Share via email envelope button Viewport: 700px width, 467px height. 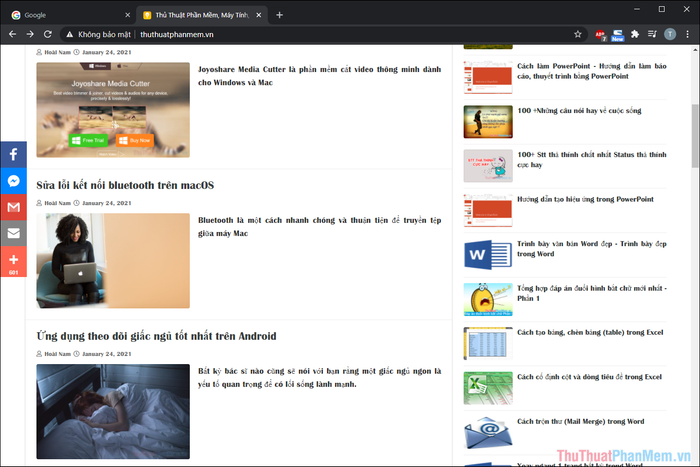pyautogui.click(x=13, y=233)
